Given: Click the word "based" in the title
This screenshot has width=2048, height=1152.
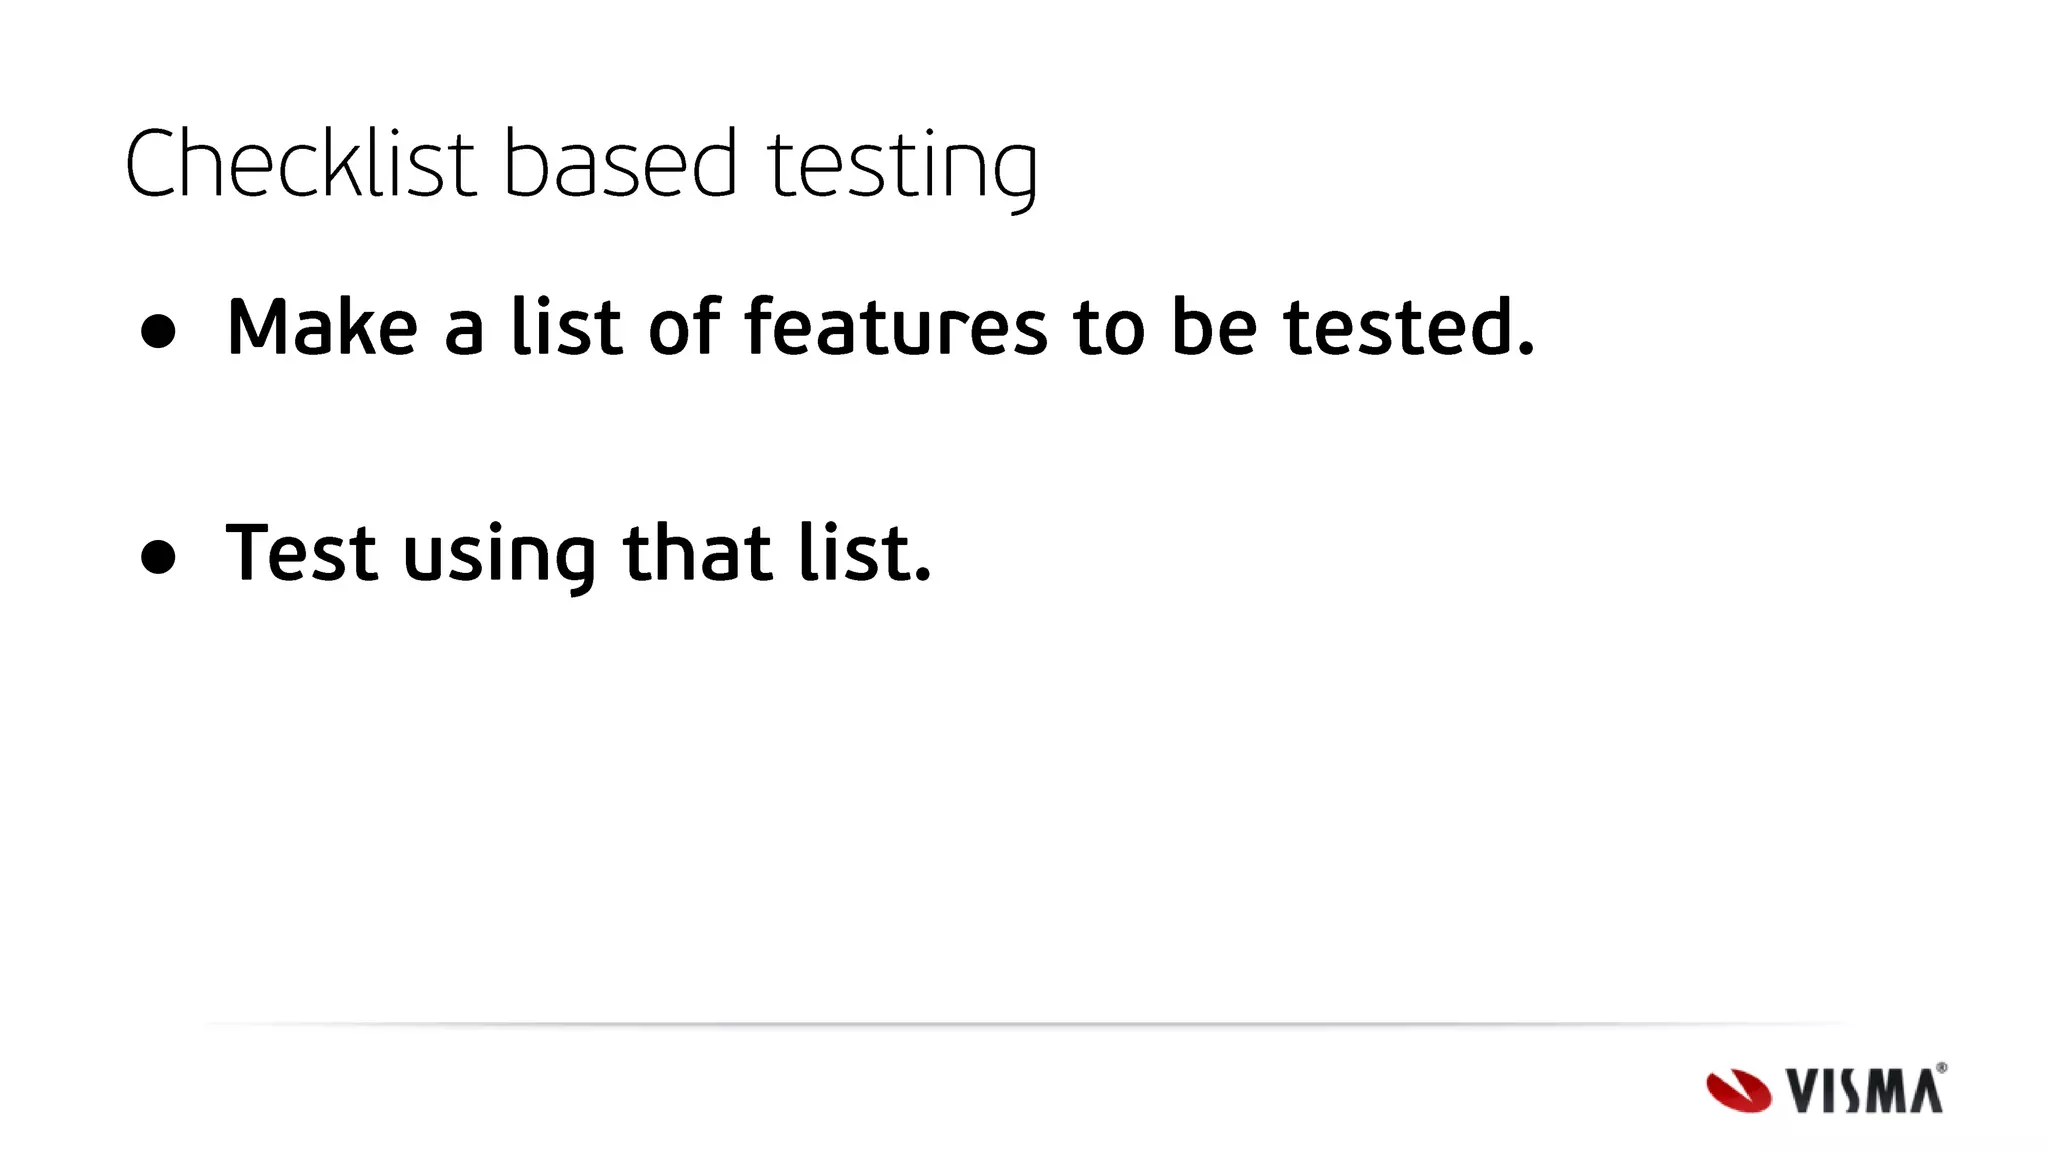Looking at the screenshot, I should pos(619,164).
